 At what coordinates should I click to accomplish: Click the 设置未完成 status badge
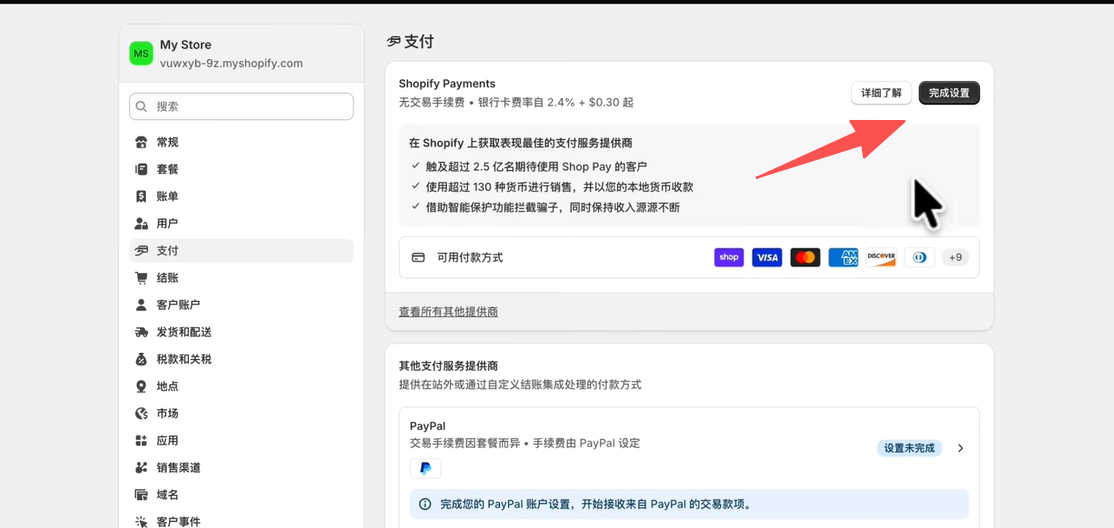(909, 448)
